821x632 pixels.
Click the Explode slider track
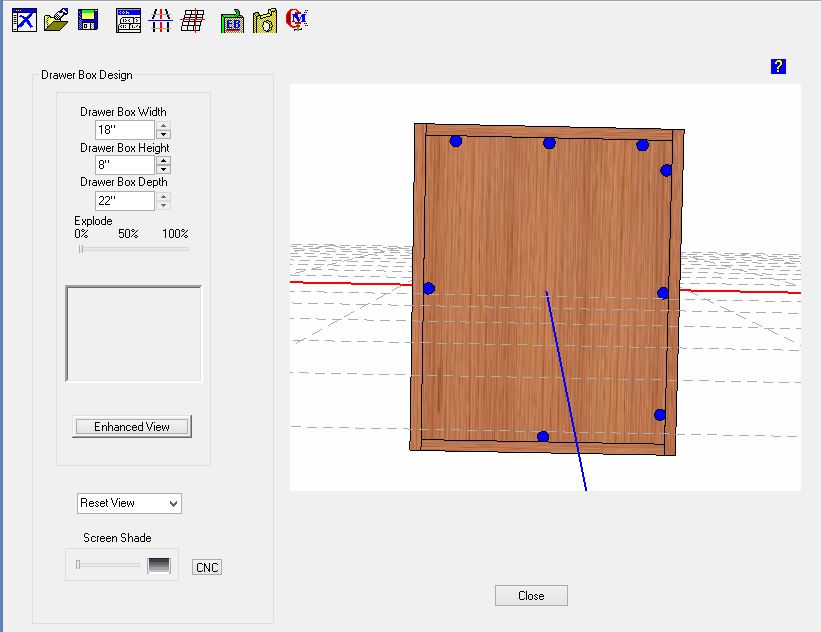134,249
